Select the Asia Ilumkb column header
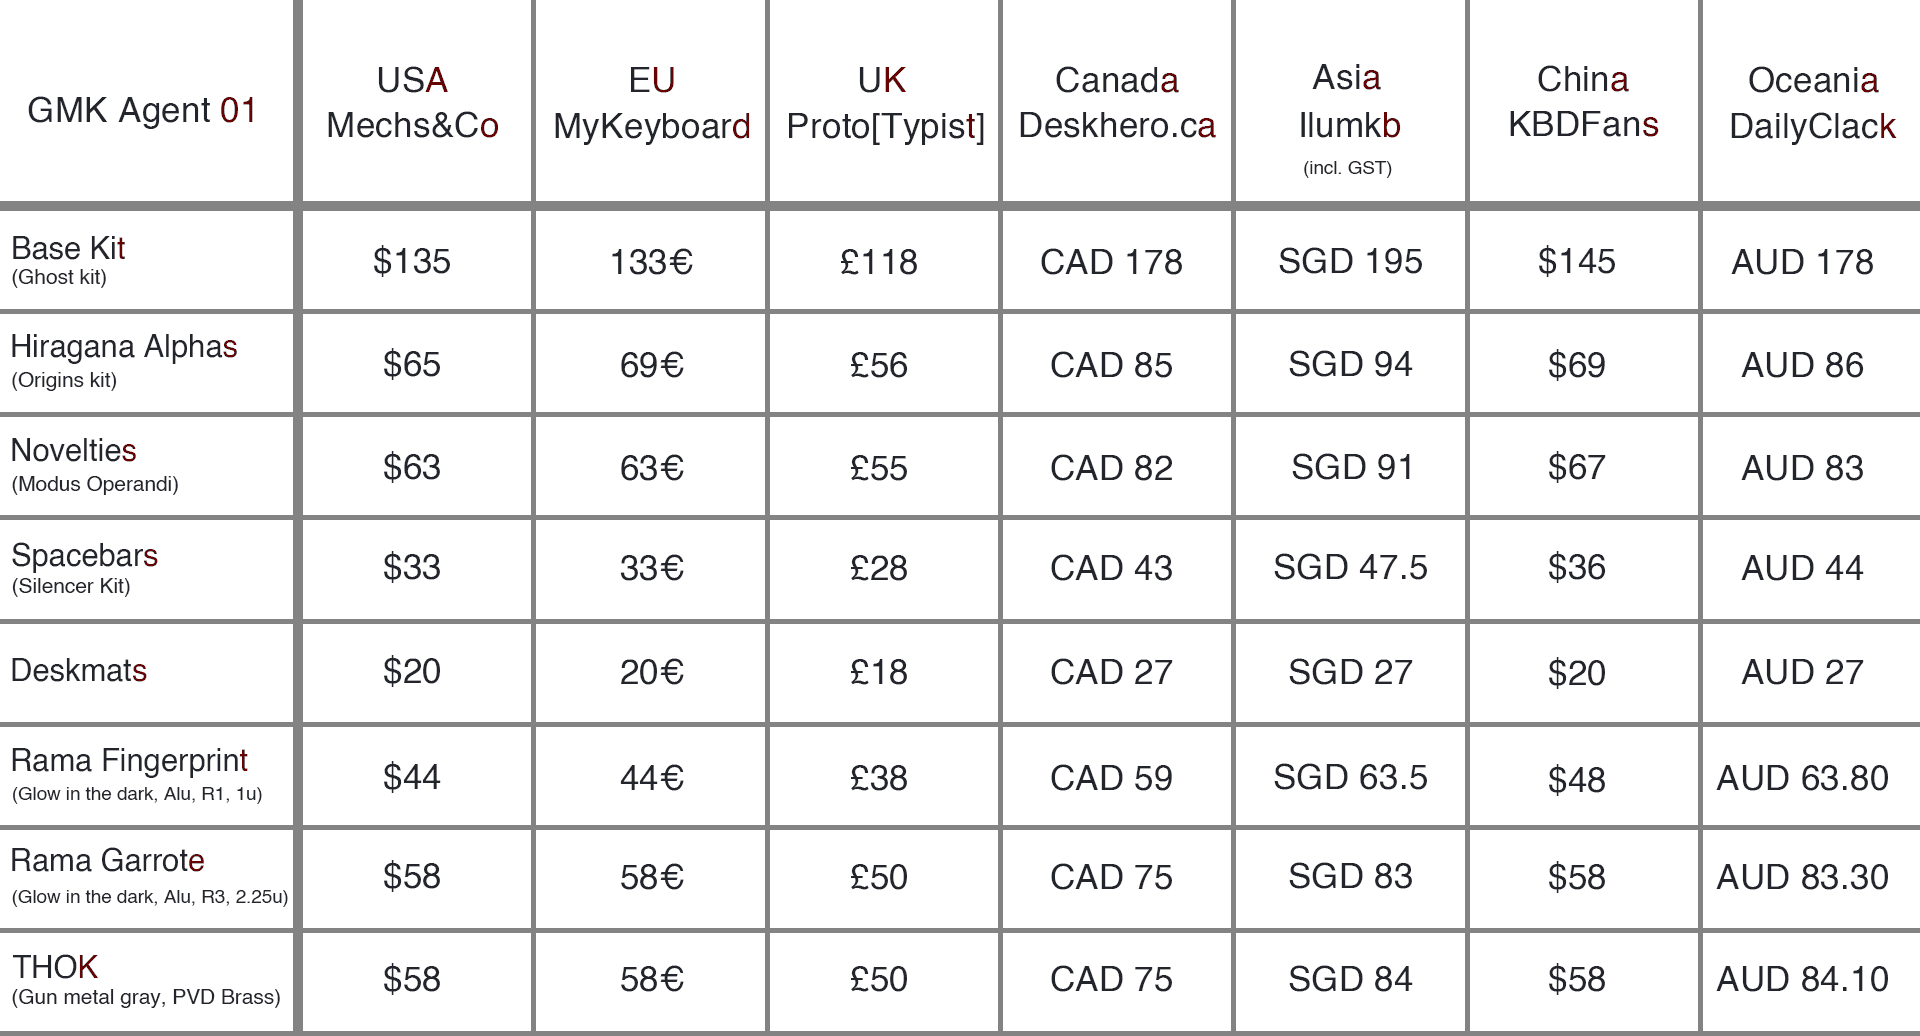Image resolution: width=1920 pixels, height=1036 pixels. 1348,102
